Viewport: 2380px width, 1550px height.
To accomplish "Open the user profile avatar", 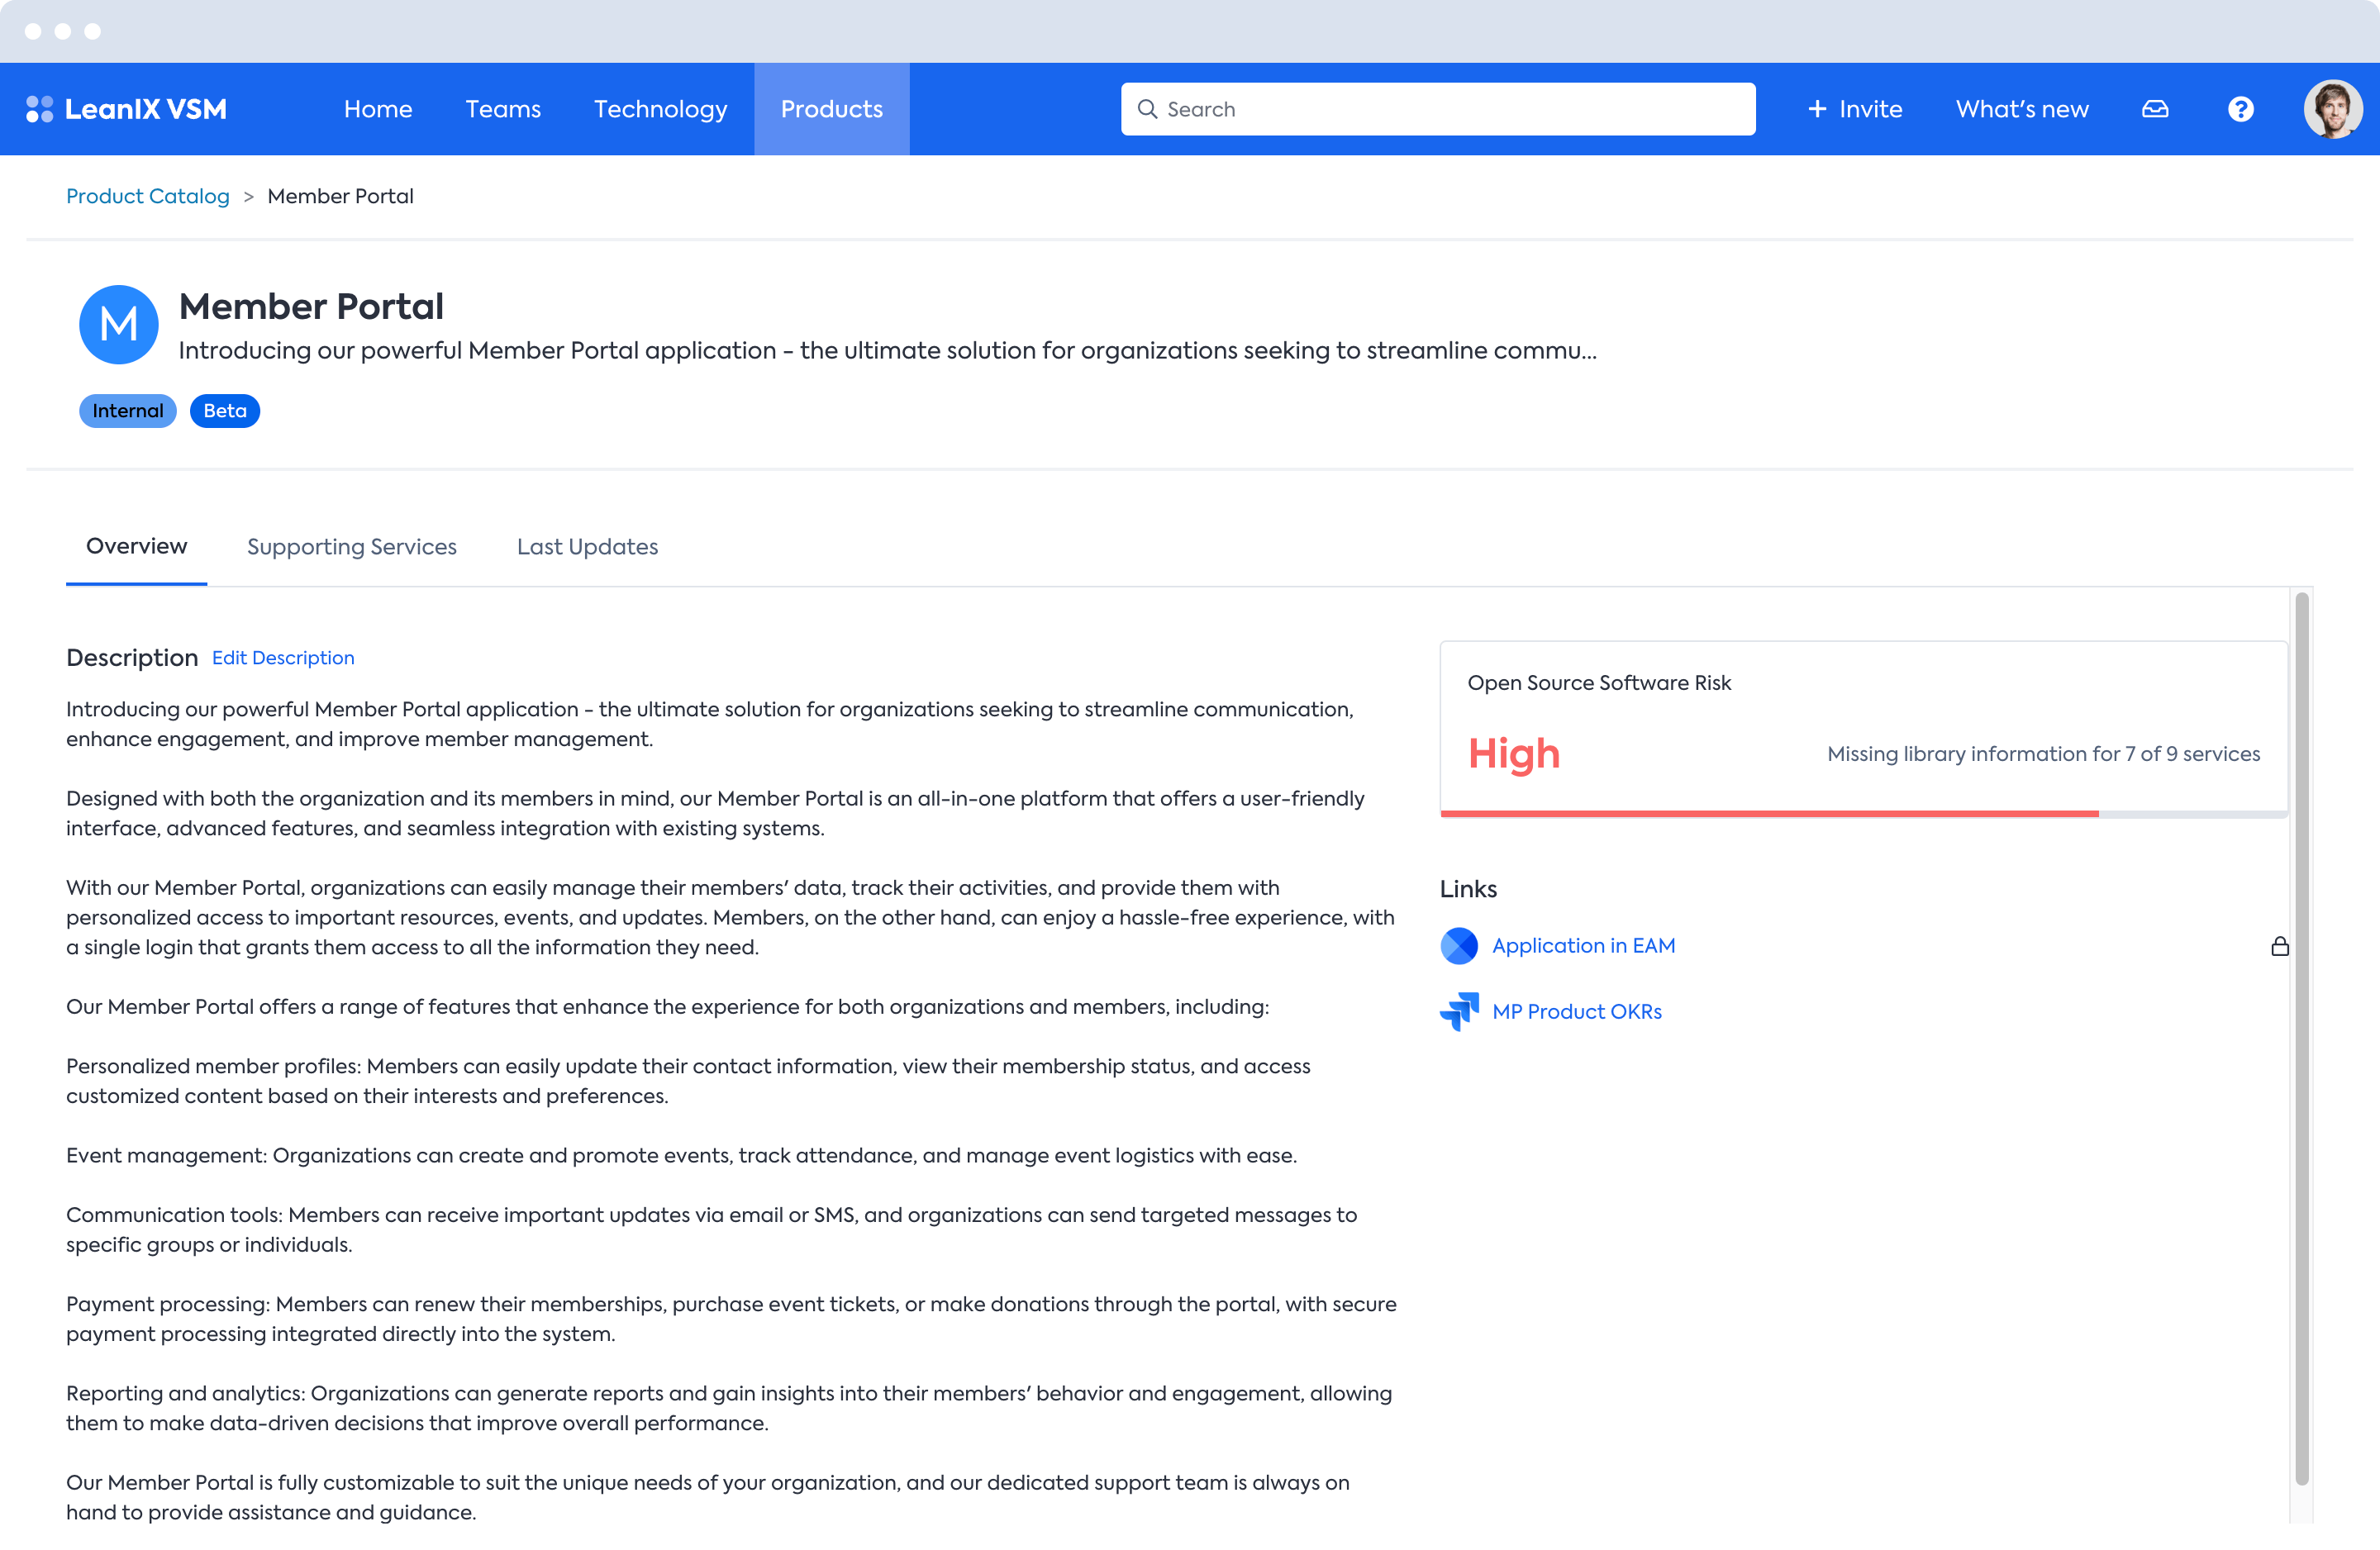I will (x=2333, y=109).
